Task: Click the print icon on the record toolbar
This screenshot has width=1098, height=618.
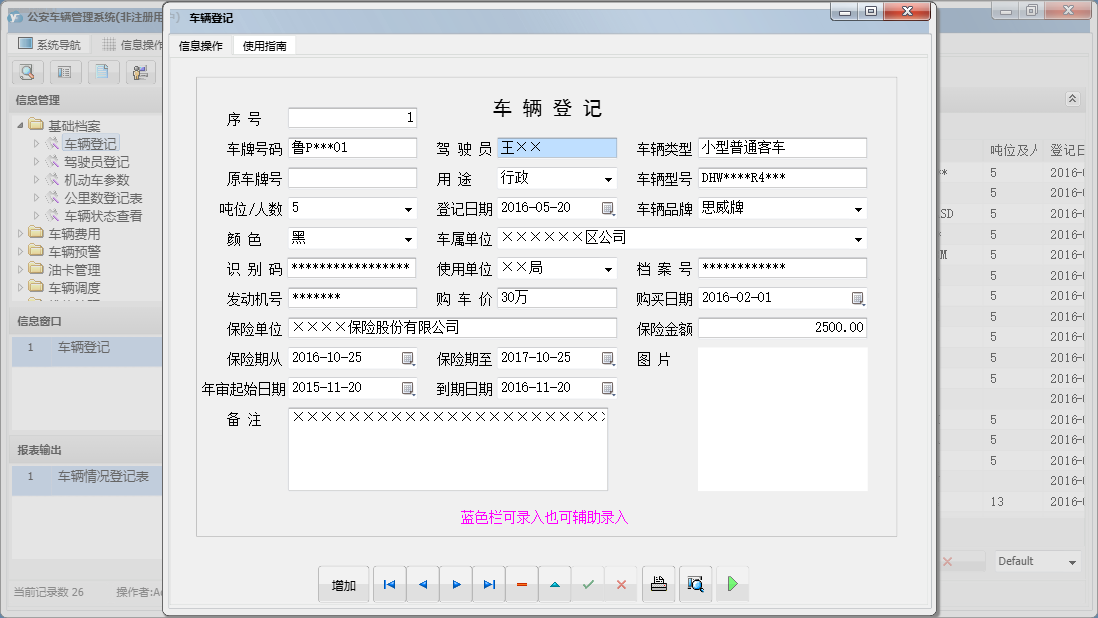Action: (658, 583)
